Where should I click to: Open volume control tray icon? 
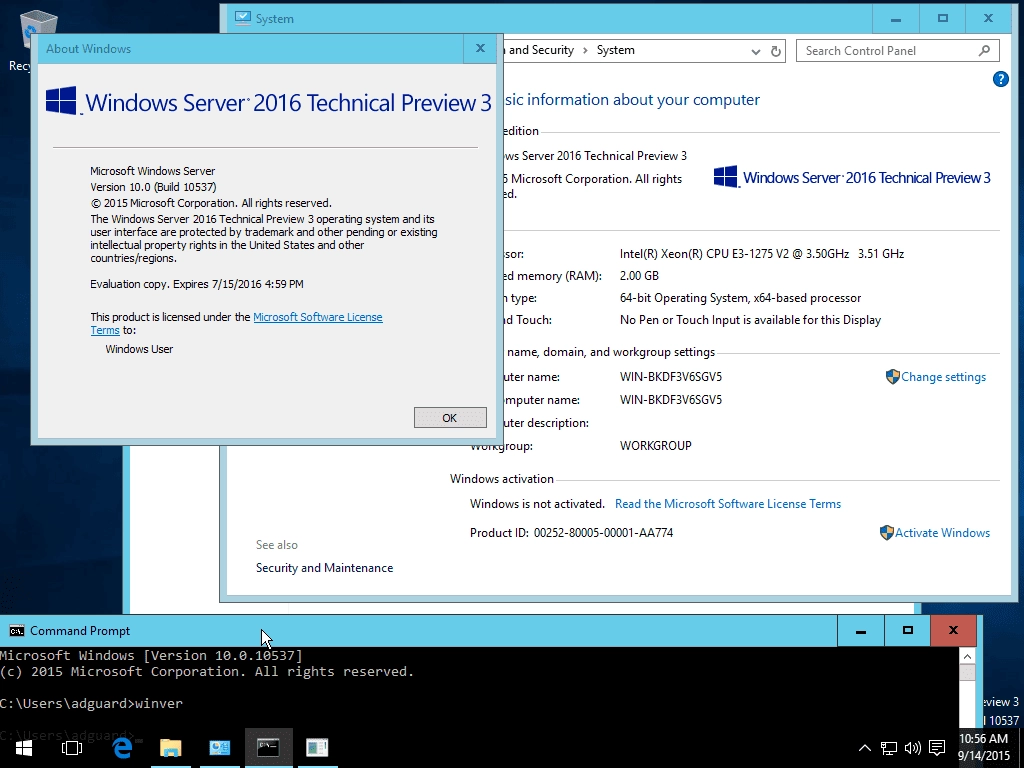tap(913, 748)
